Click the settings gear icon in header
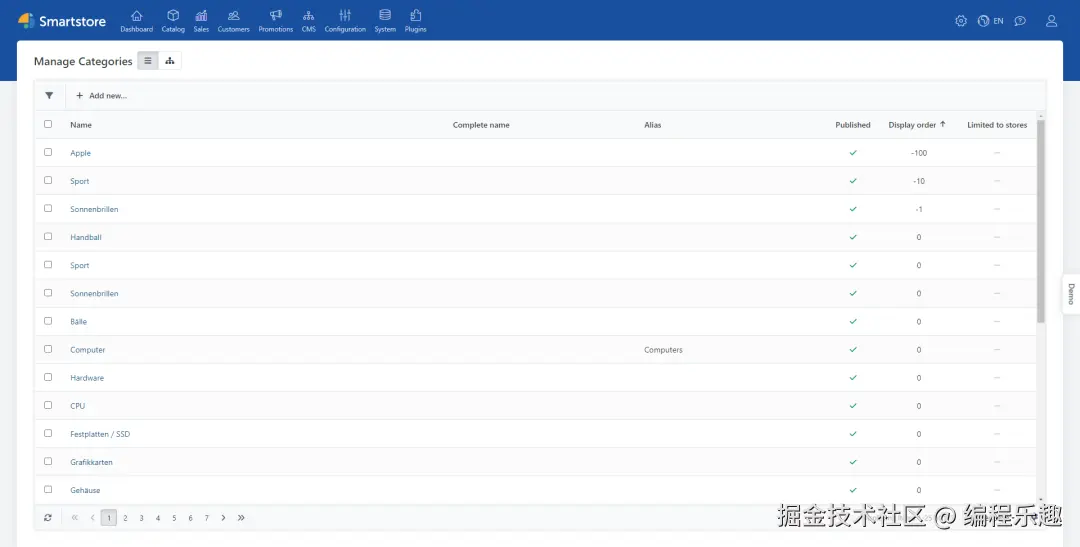Screen dimensions: 1080x547 (x=961, y=21)
